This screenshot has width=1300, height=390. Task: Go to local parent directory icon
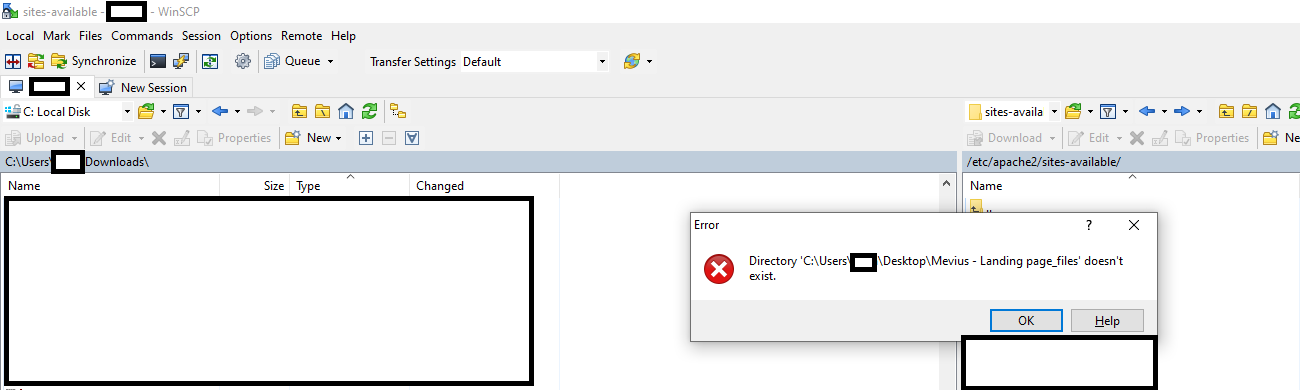coord(298,111)
